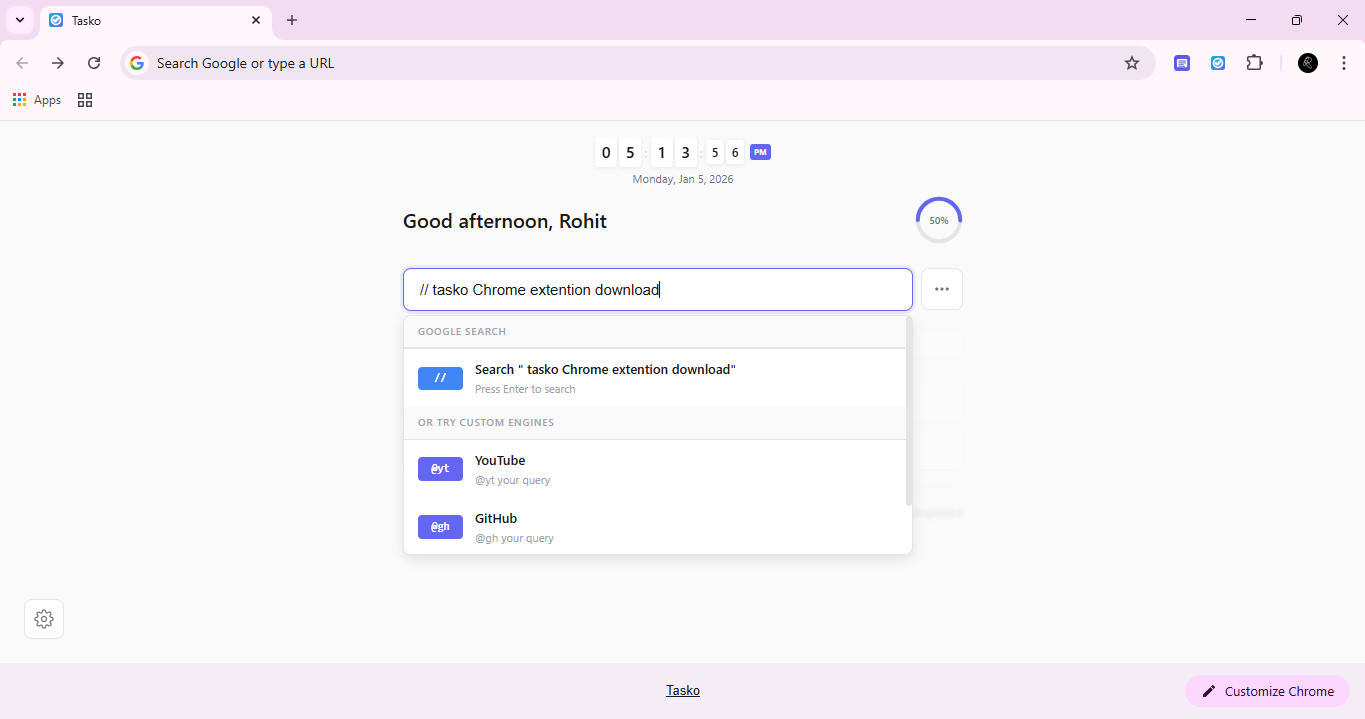
Task: Open Chrome's three-dot menu
Action: pos(1343,63)
